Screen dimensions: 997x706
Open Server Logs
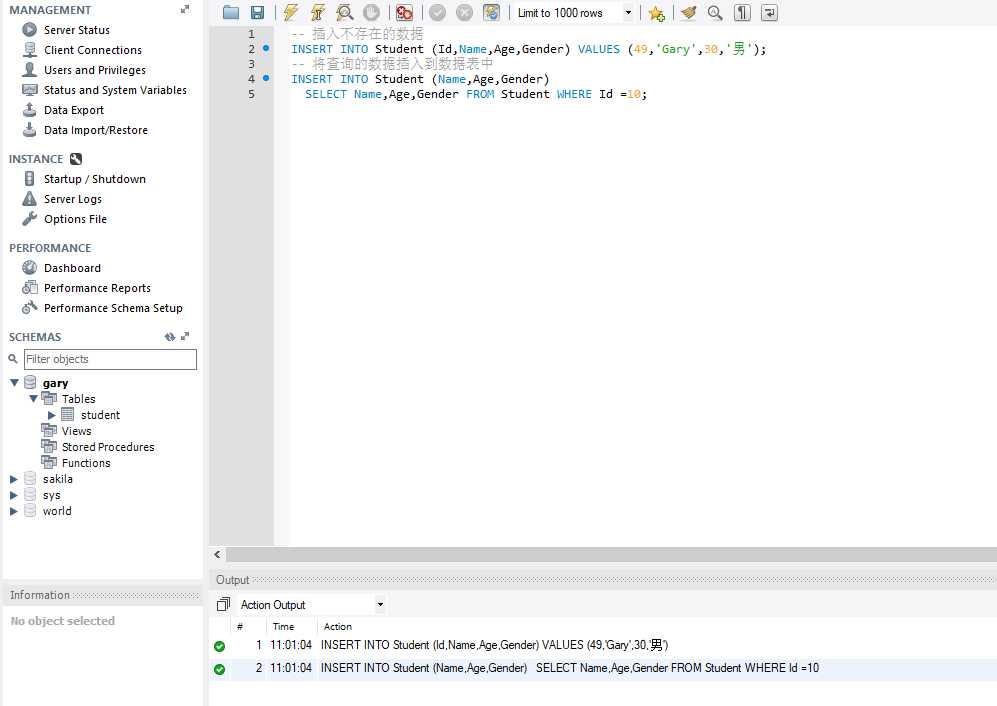point(72,199)
